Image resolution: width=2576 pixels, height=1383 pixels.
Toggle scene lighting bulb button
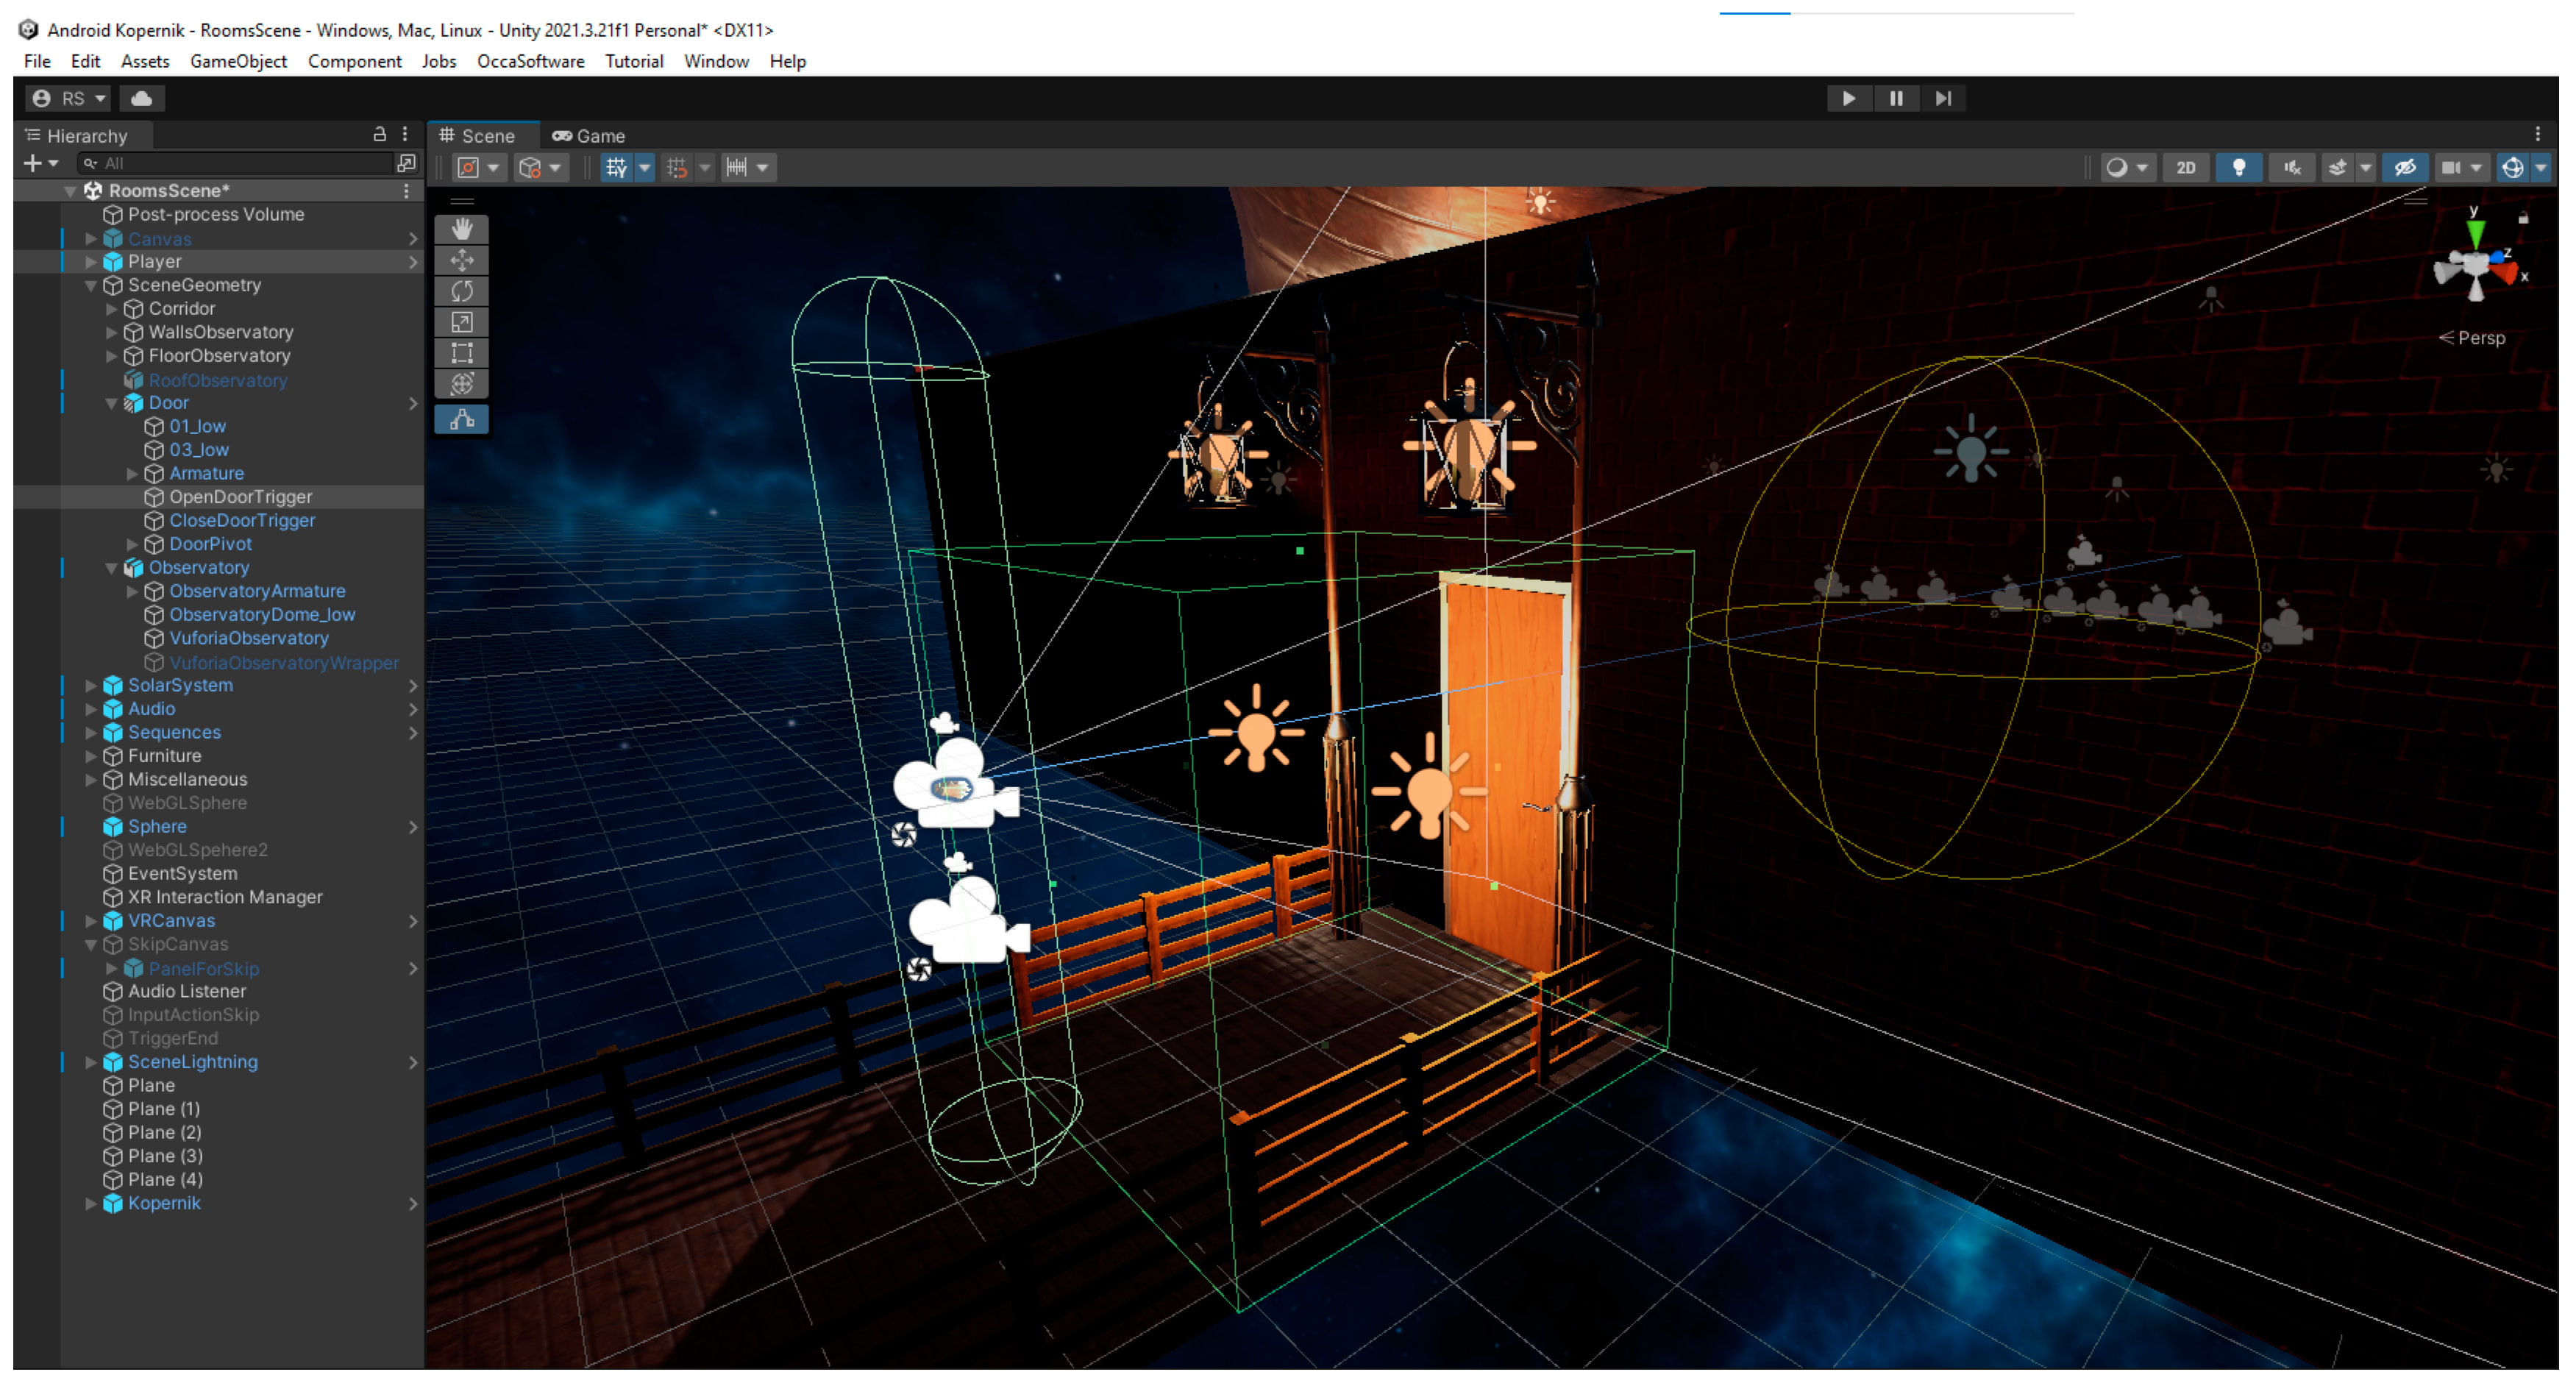click(2238, 167)
